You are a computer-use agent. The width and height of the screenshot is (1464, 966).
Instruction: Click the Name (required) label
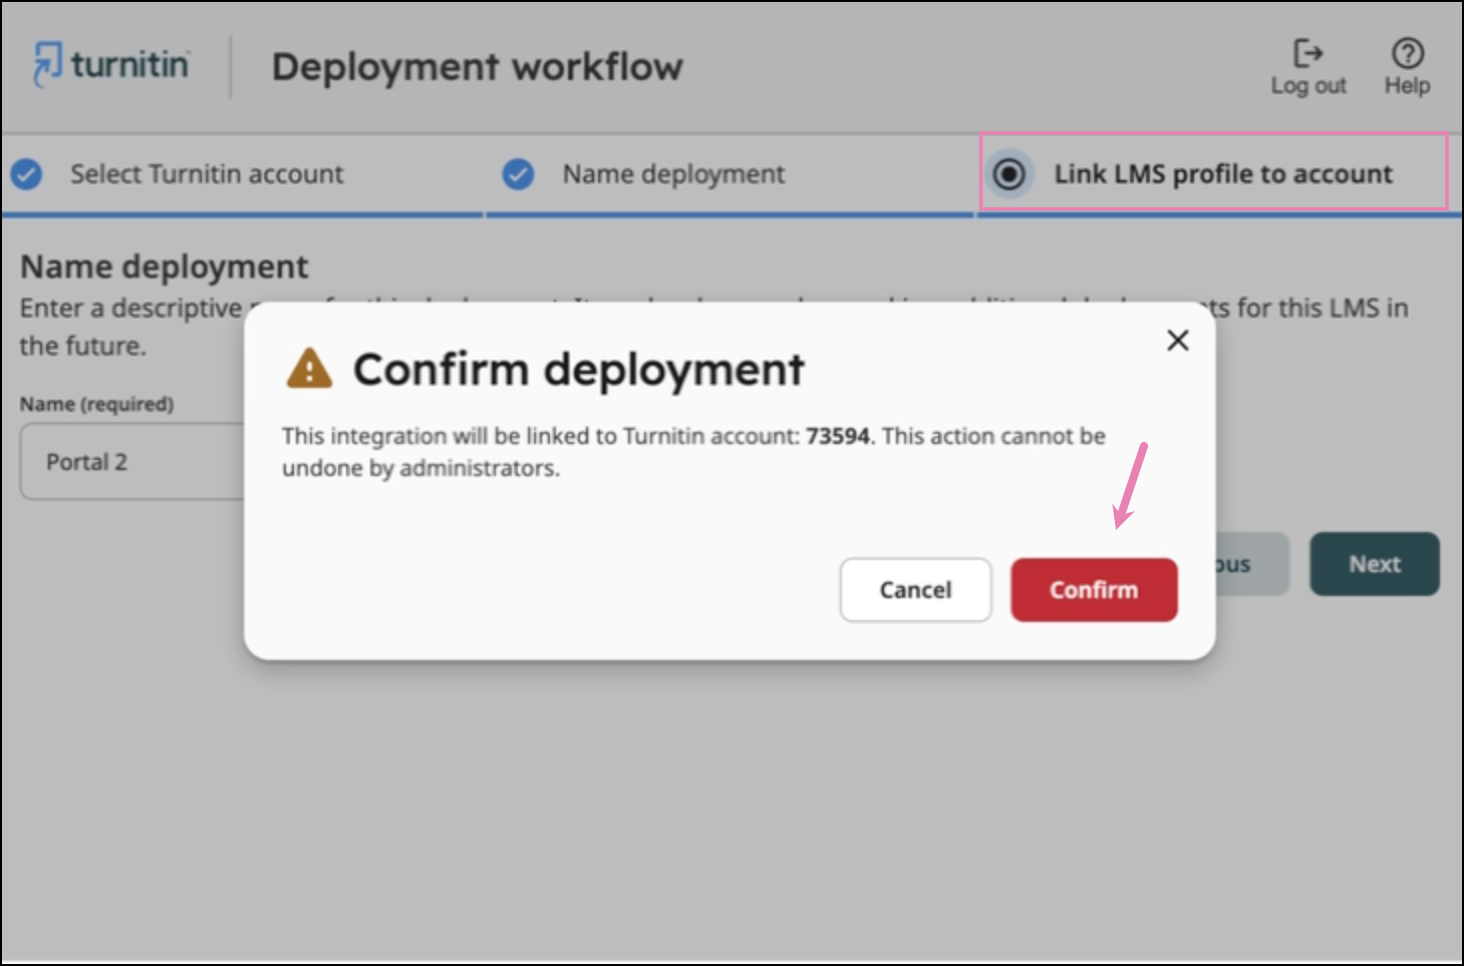[x=97, y=404]
